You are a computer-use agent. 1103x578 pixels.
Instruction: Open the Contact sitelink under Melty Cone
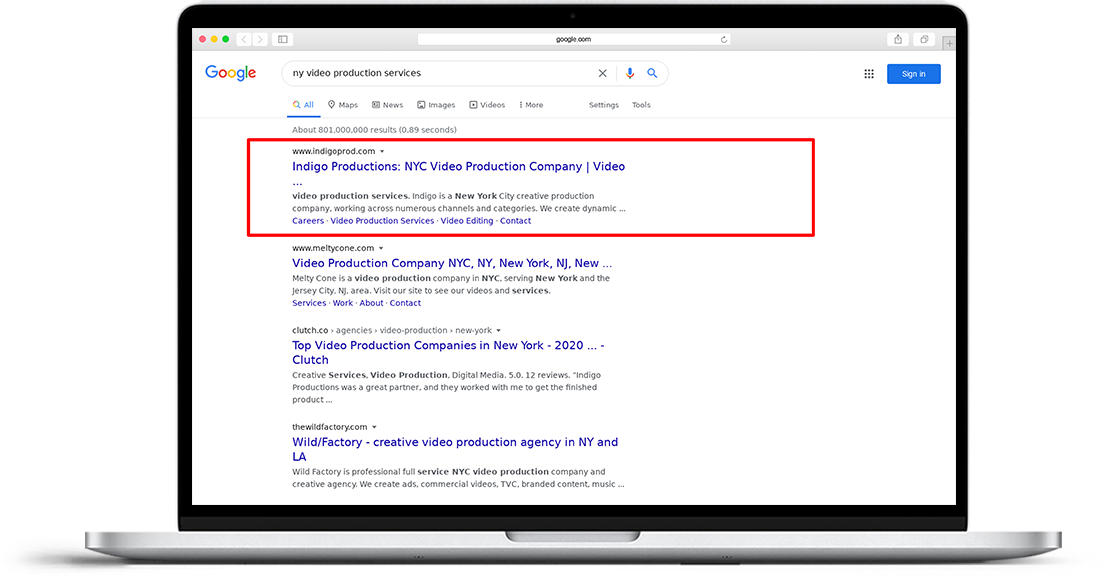pos(405,303)
